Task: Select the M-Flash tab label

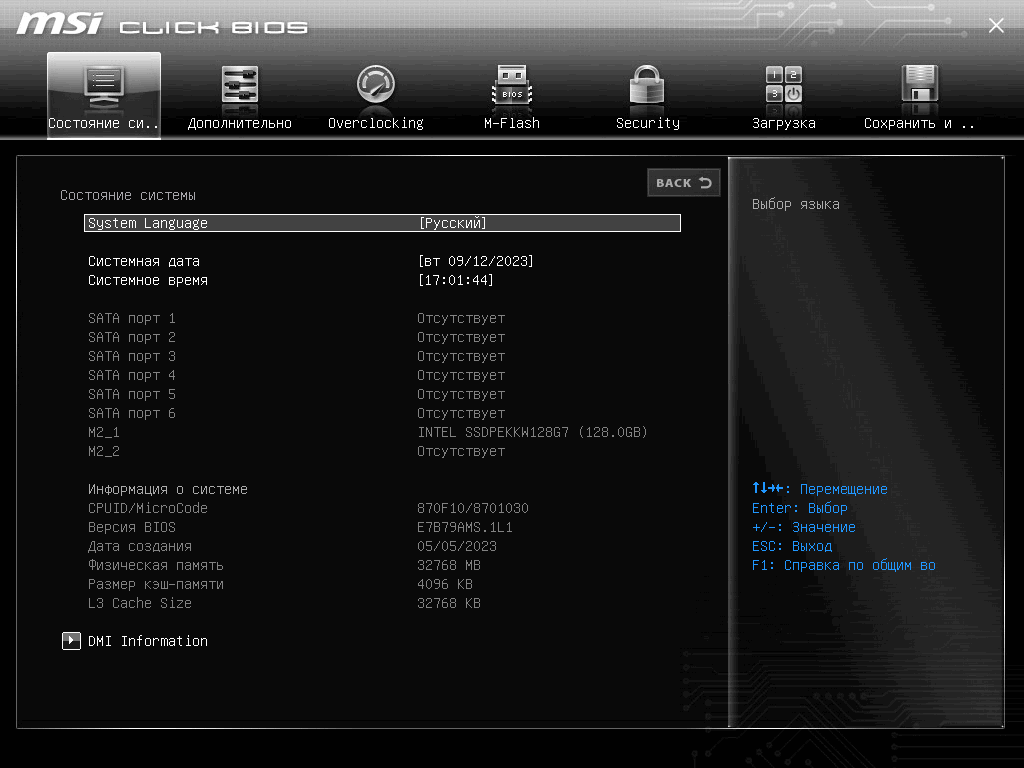Action: (512, 123)
